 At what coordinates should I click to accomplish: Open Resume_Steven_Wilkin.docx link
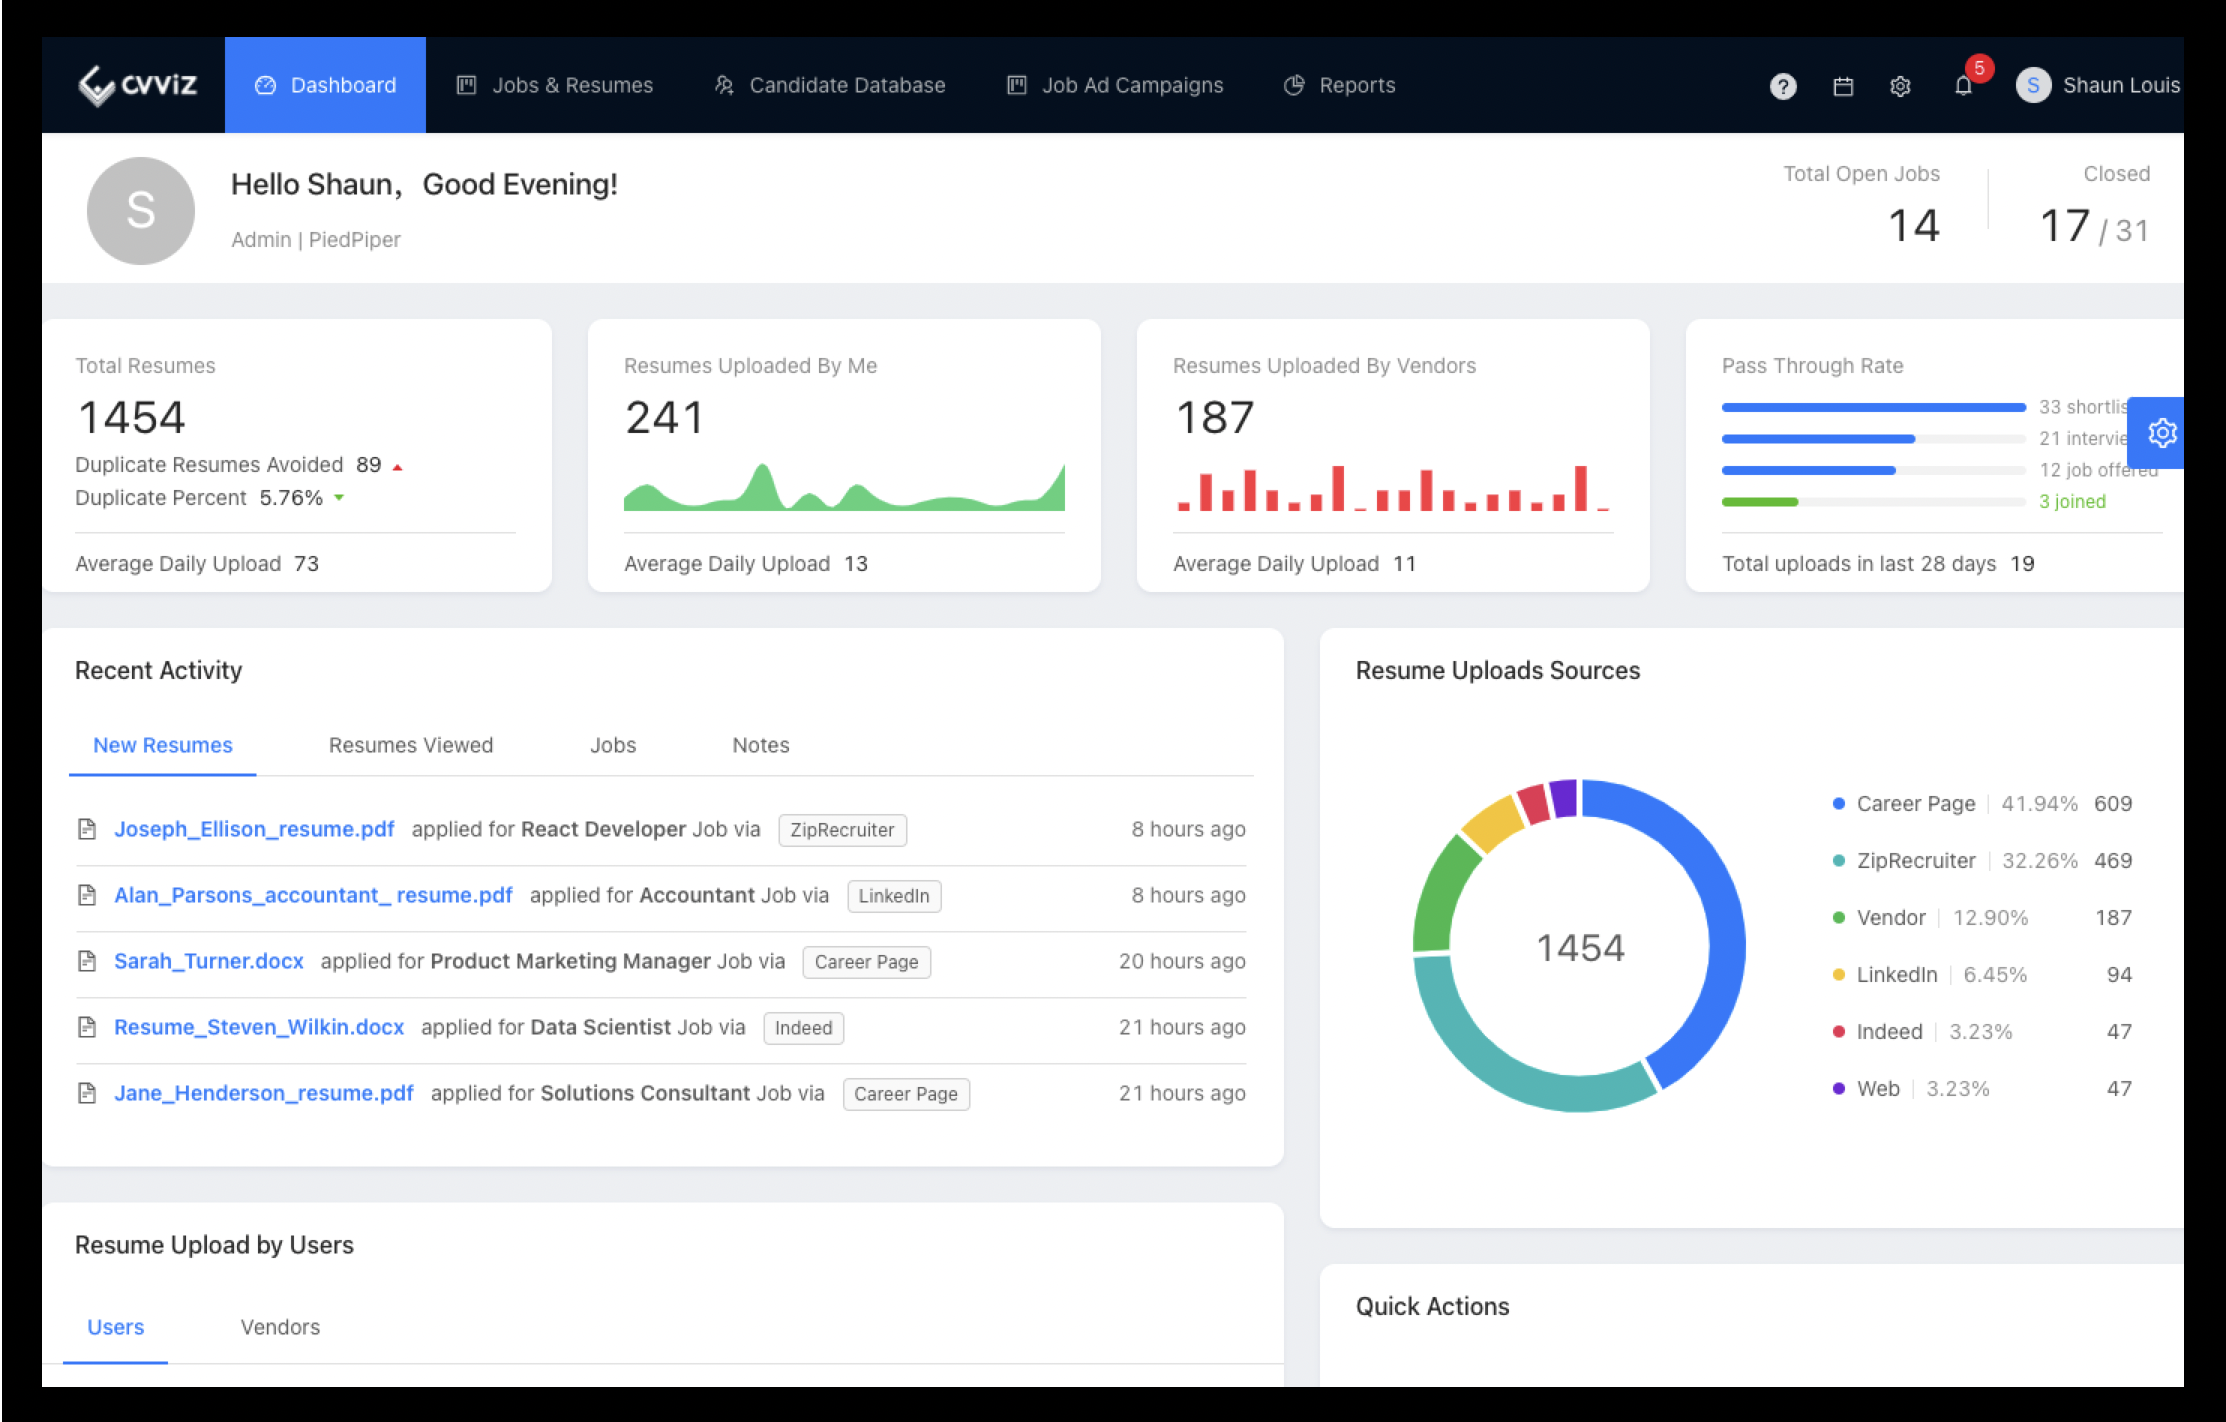[259, 1027]
